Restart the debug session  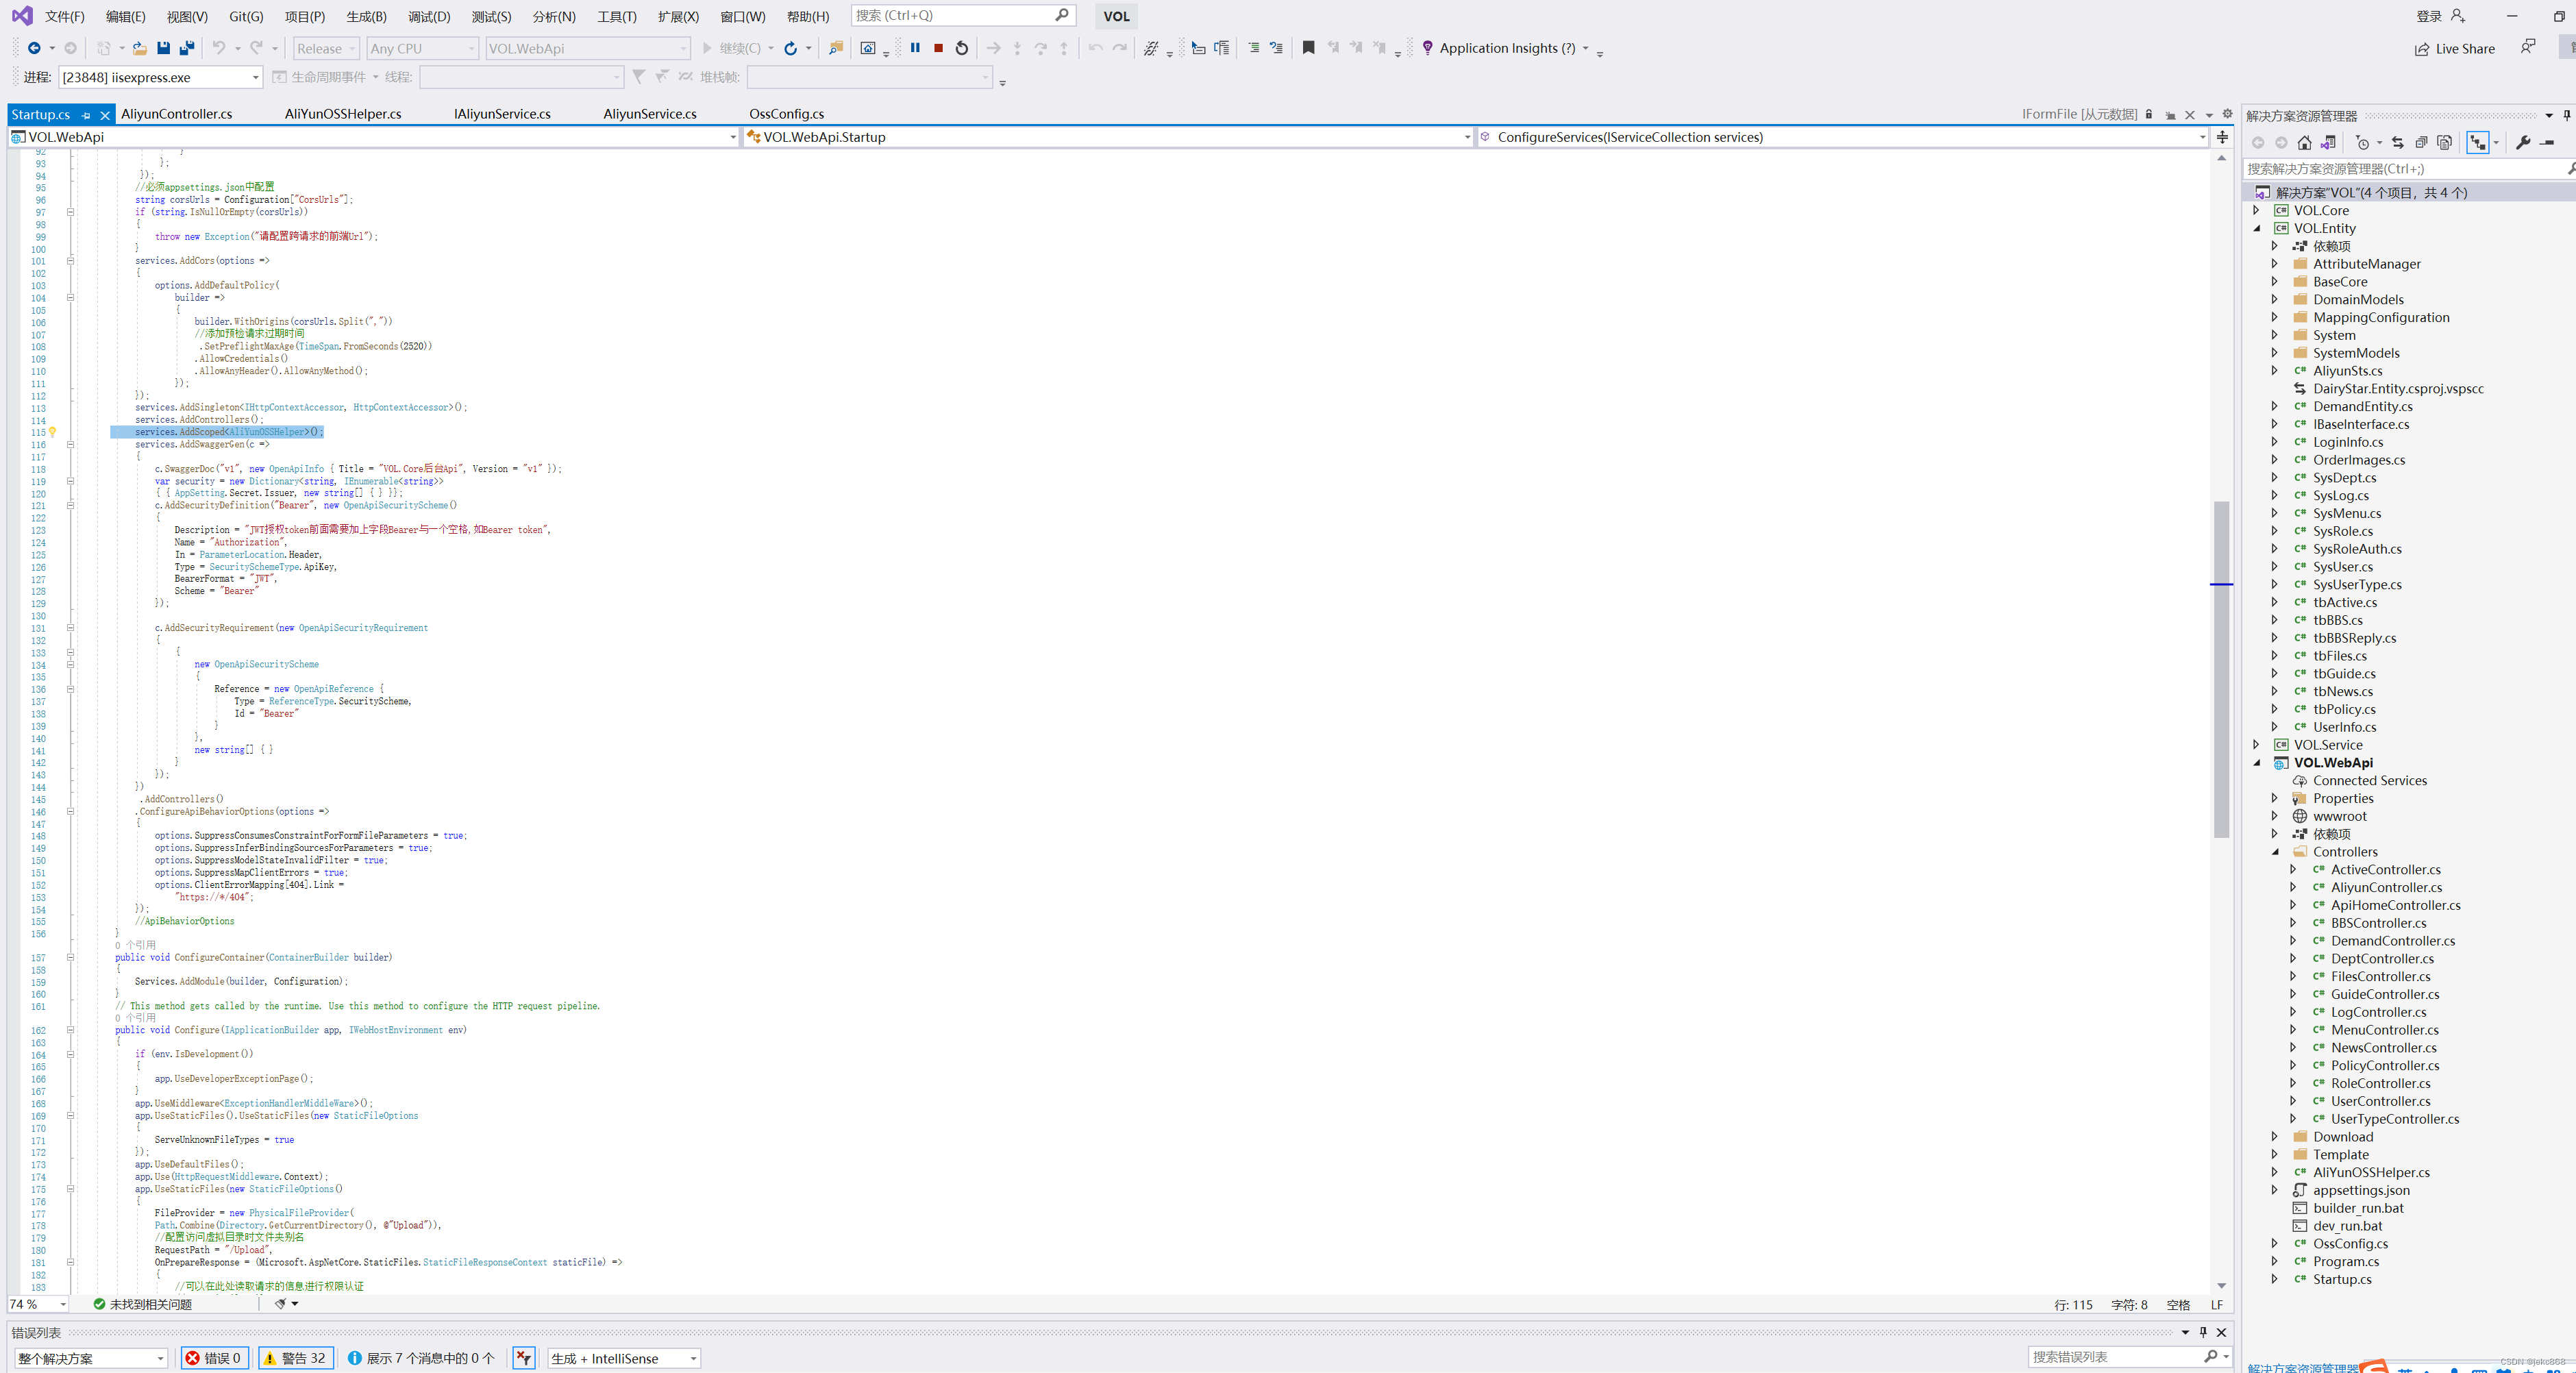pyautogui.click(x=962, y=48)
